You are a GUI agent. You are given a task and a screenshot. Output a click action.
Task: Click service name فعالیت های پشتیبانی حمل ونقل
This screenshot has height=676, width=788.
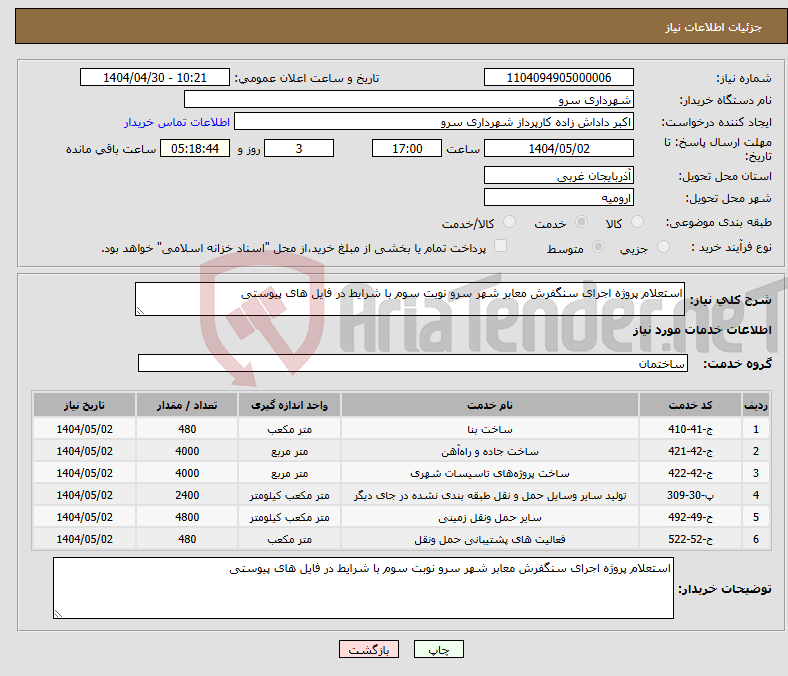click(x=490, y=539)
